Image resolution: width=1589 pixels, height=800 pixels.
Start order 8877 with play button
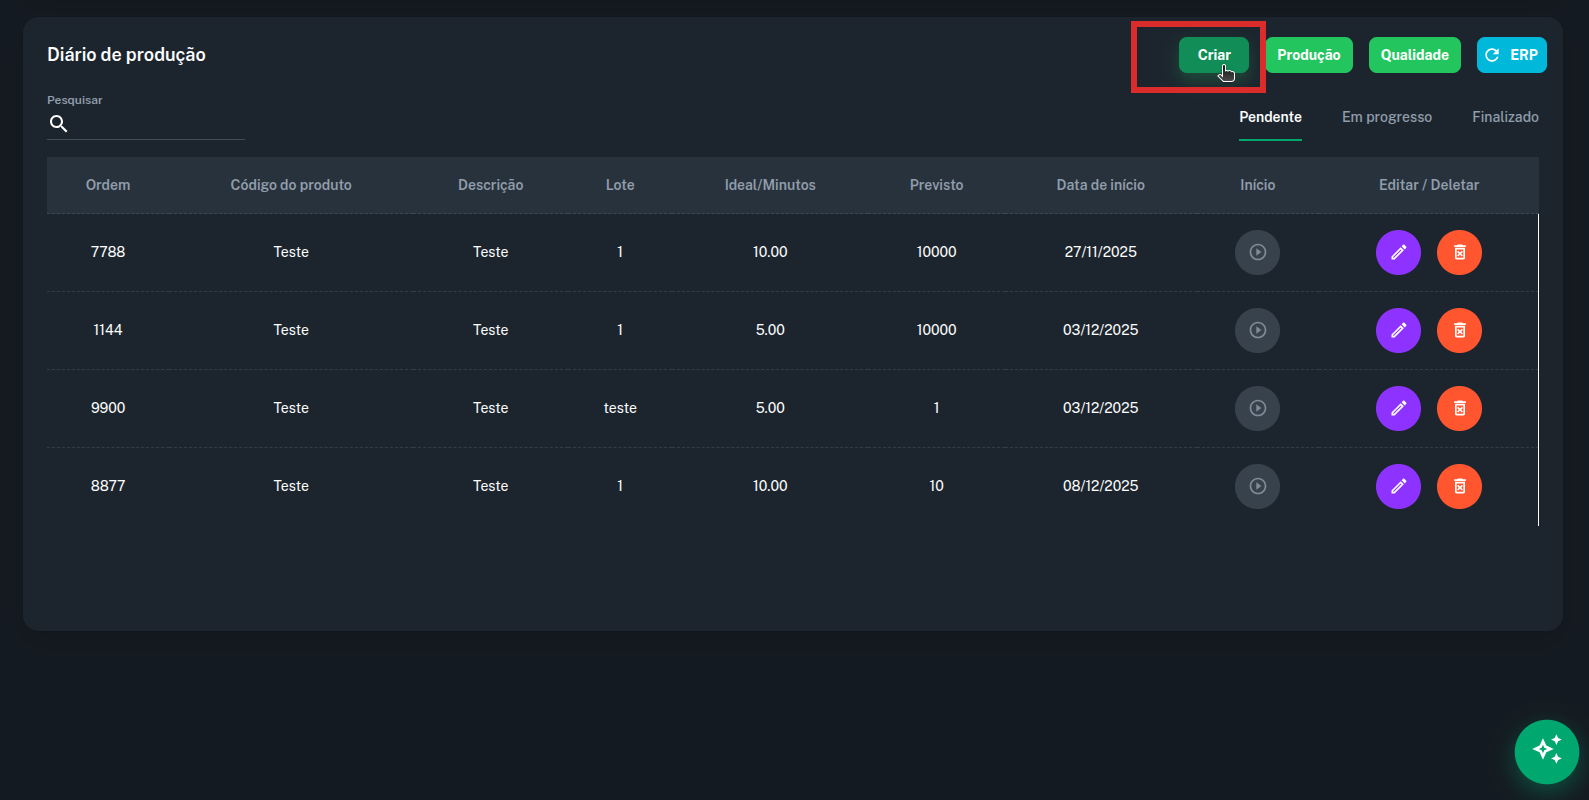coord(1257,486)
